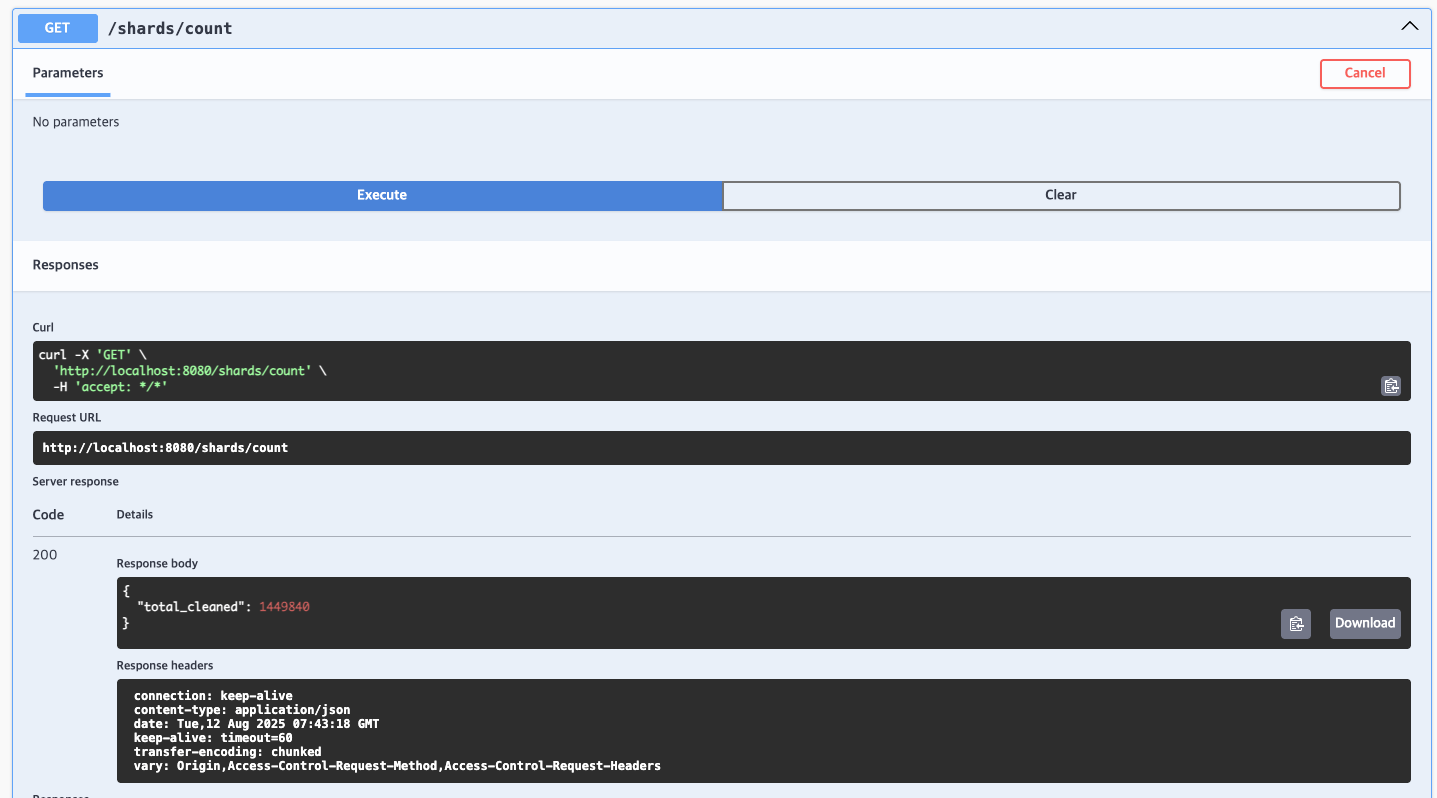Click the Server response label
Image resolution: width=1437 pixels, height=798 pixels.
click(x=76, y=482)
